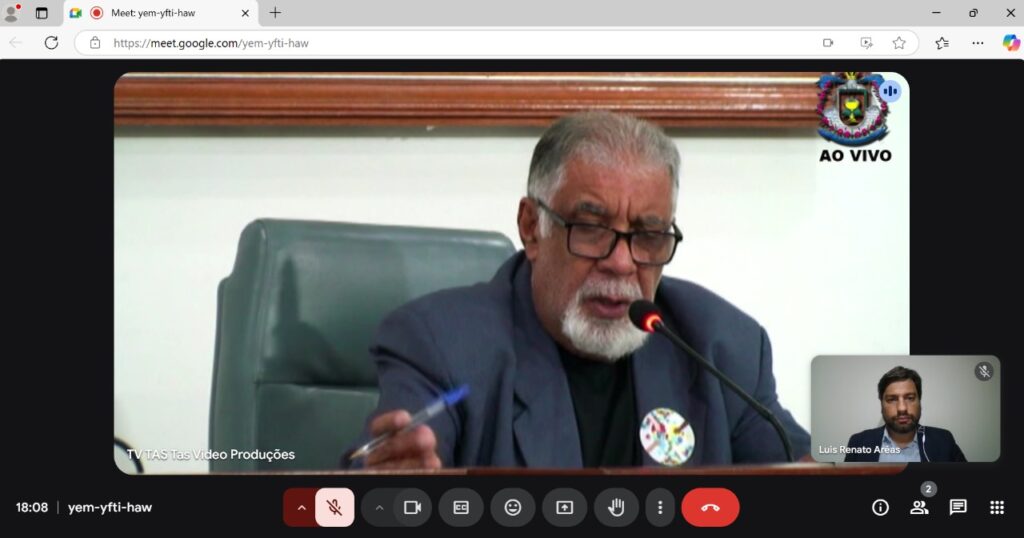1024x538 pixels.
Task: Open the Edge Copilot icon
Action: coord(1011,43)
